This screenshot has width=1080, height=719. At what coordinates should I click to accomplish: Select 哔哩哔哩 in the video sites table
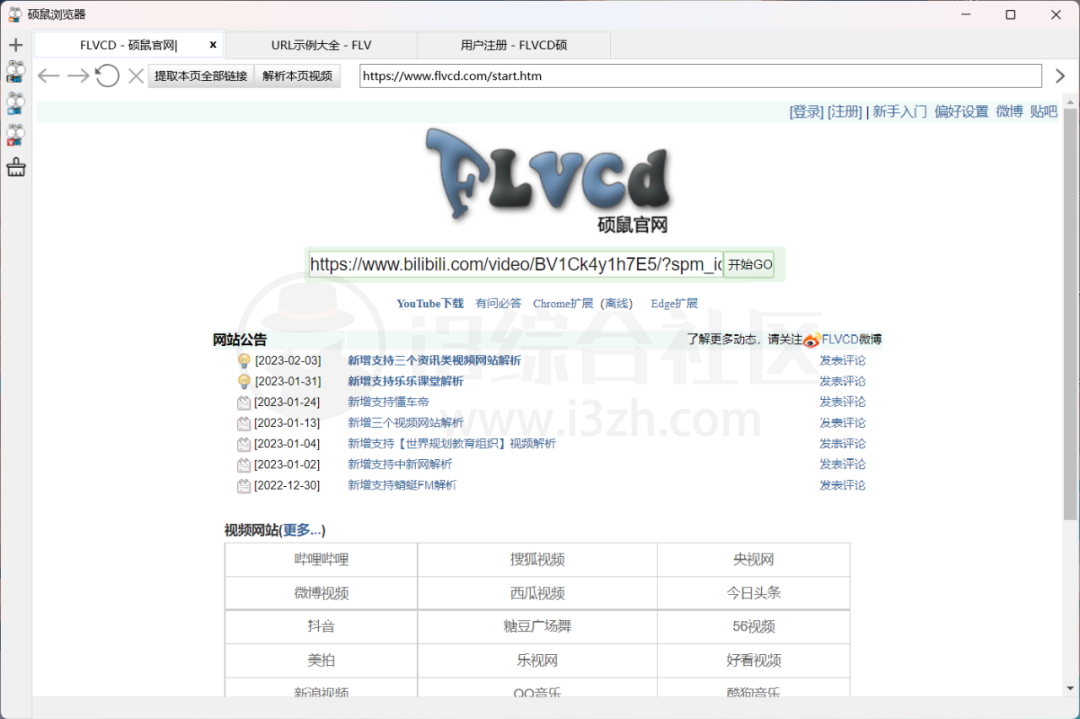(x=321, y=559)
